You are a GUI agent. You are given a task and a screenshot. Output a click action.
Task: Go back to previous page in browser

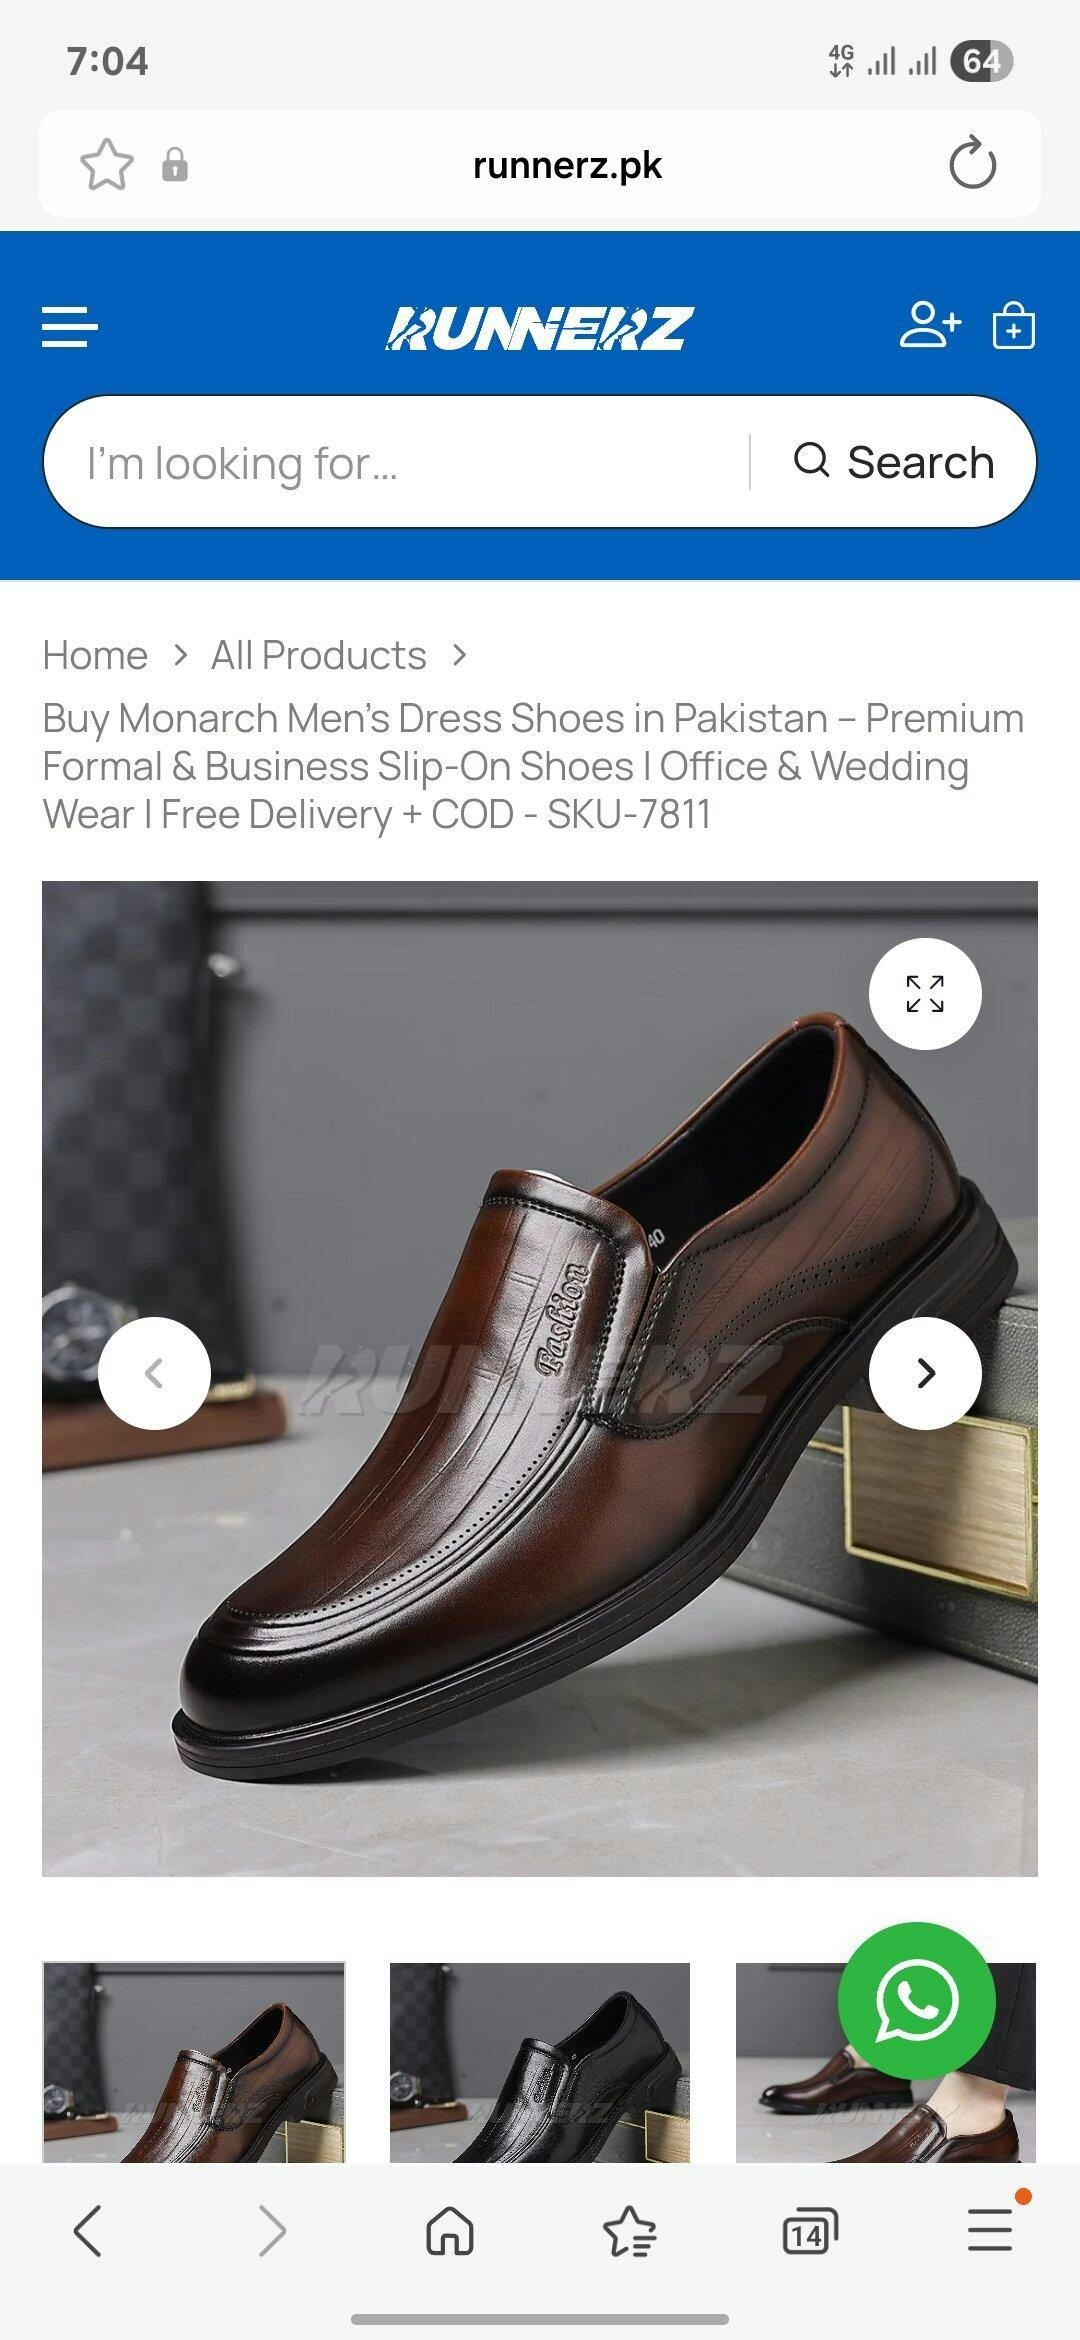click(x=88, y=2231)
